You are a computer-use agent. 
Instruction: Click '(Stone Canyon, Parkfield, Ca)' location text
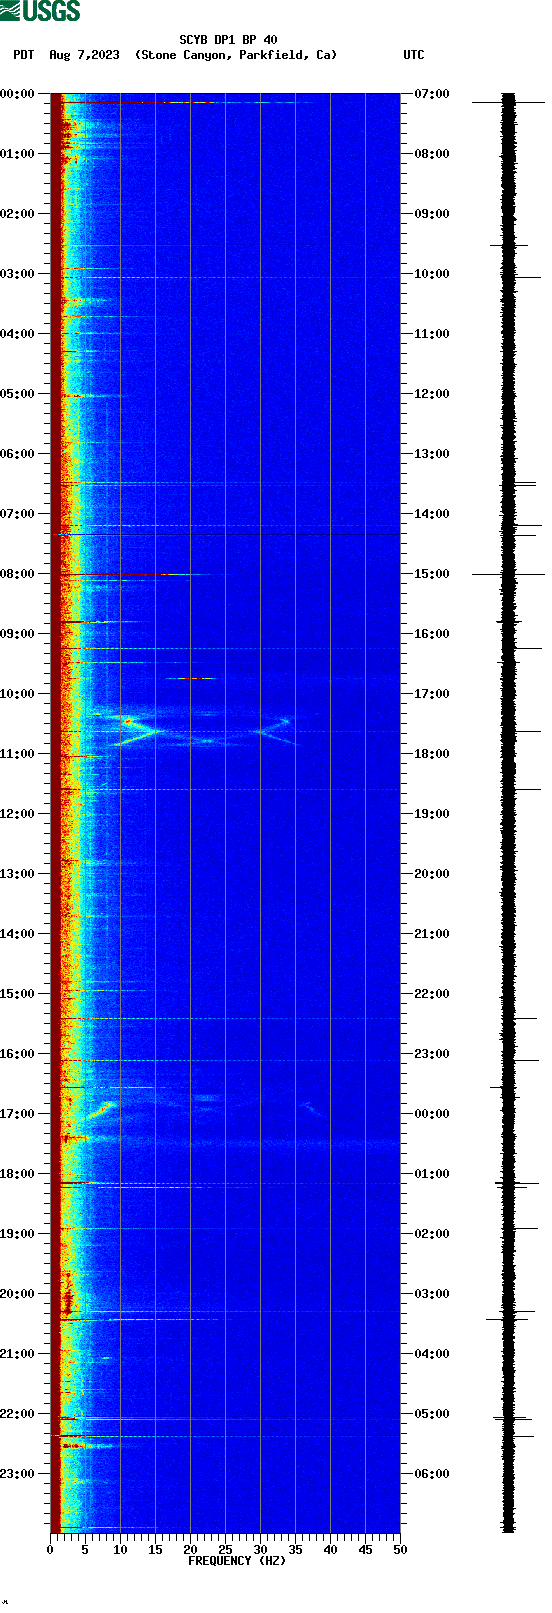(235, 55)
